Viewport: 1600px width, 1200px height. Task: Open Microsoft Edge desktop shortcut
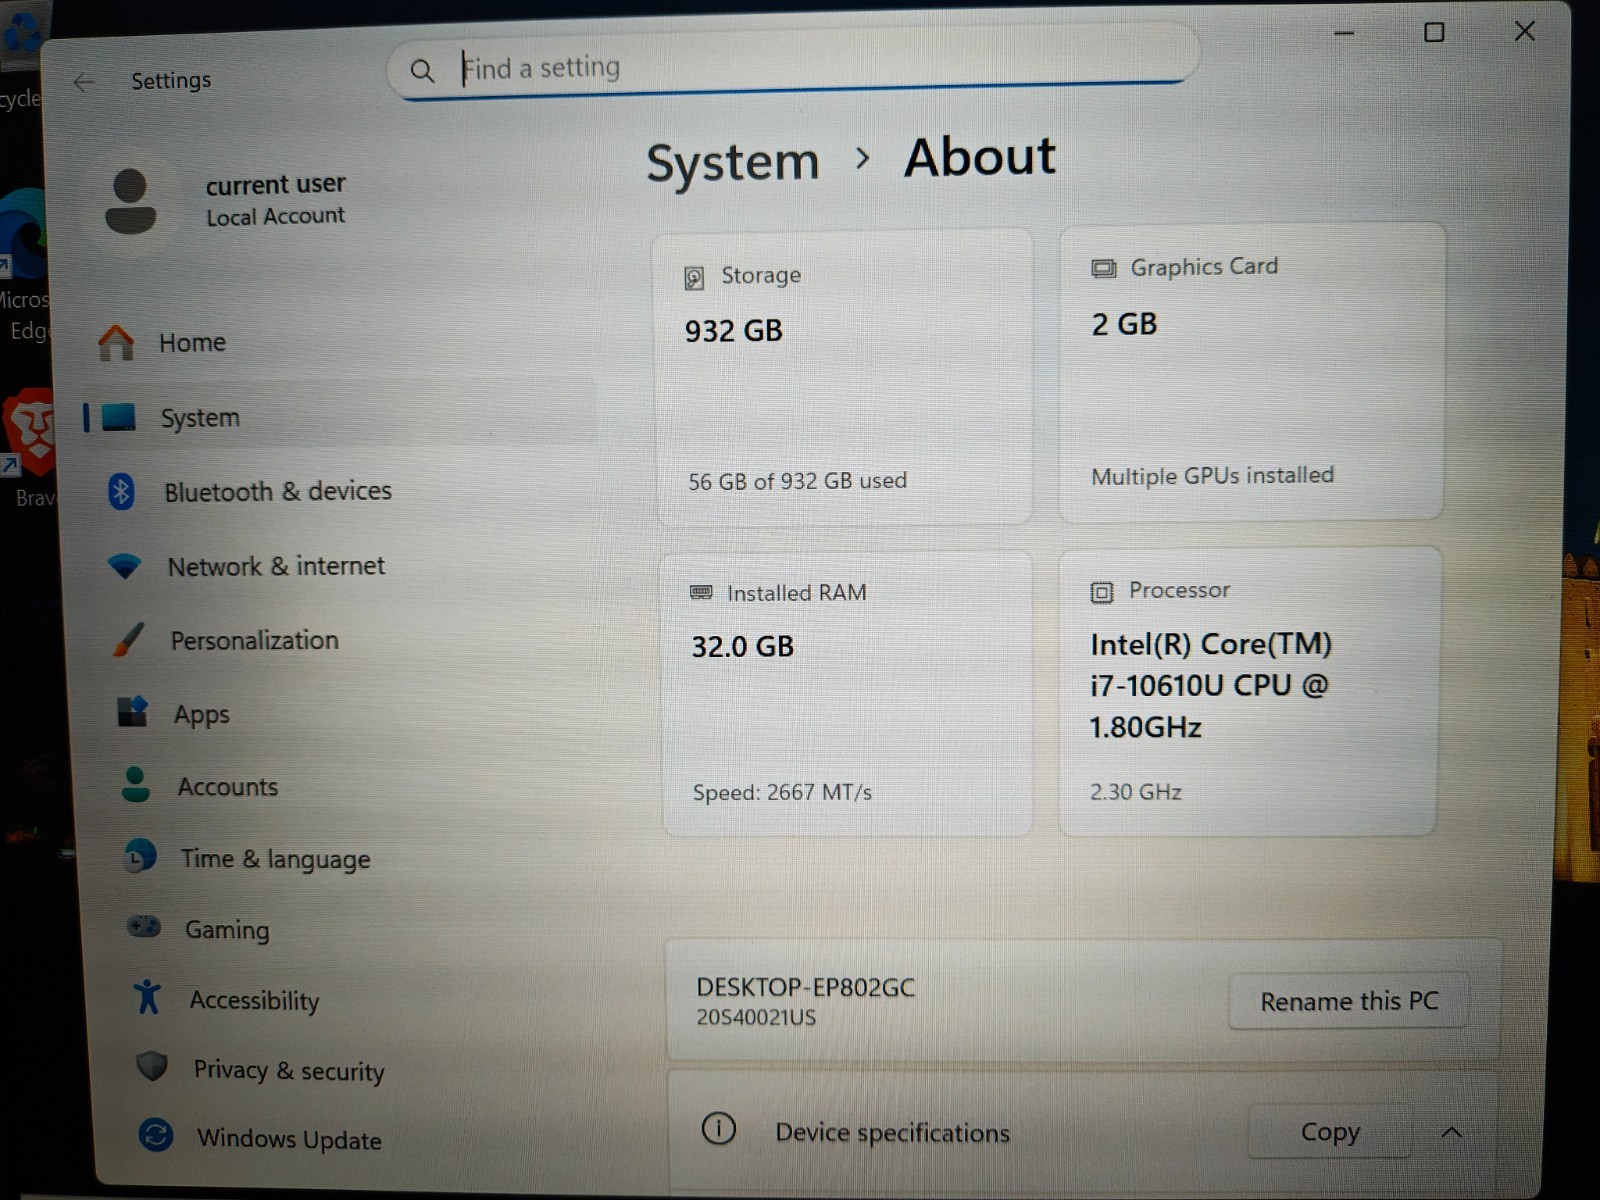(24, 265)
